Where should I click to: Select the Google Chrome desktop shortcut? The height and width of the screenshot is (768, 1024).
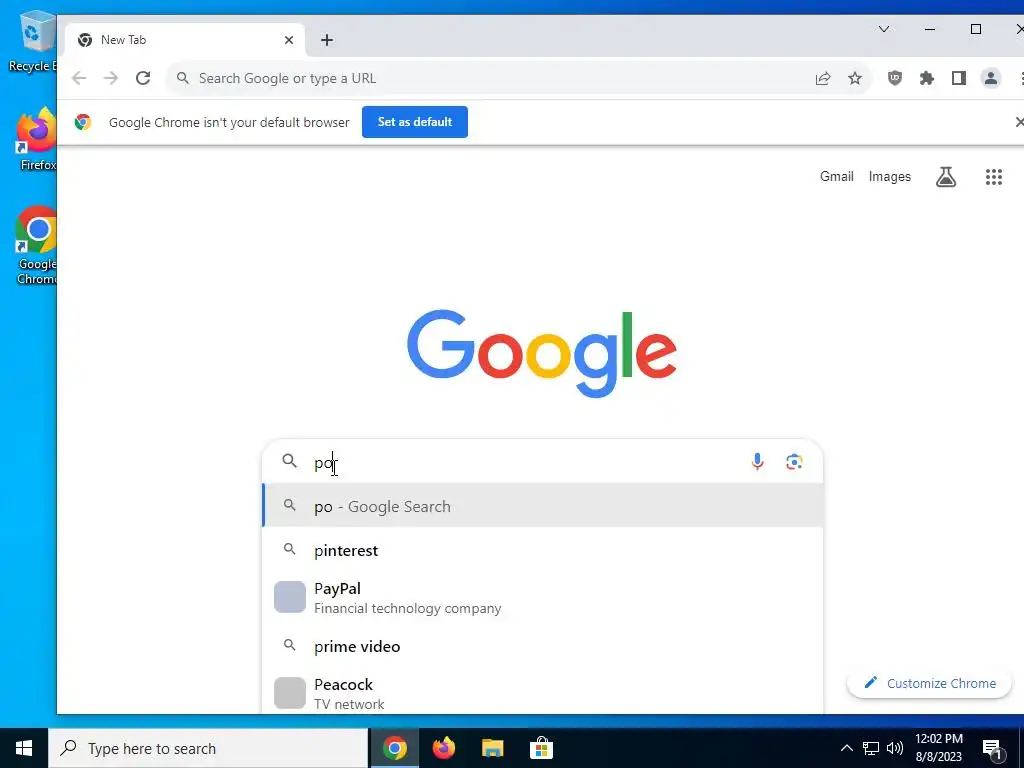(36, 246)
